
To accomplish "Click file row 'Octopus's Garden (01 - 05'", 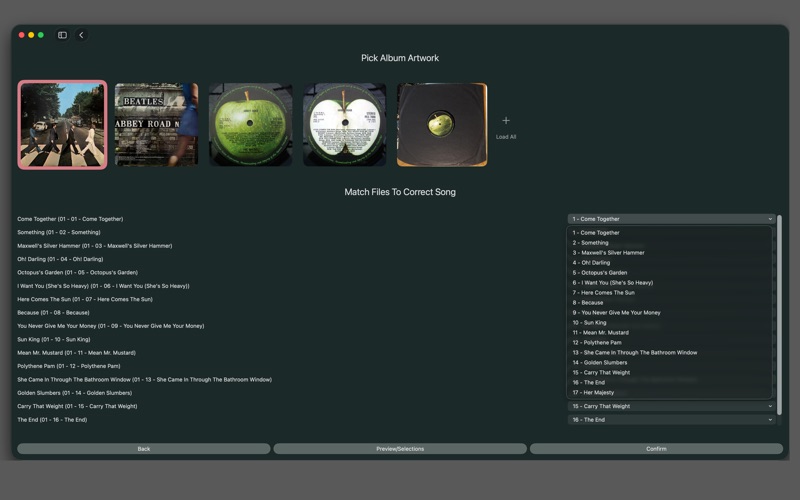I will (78, 272).
